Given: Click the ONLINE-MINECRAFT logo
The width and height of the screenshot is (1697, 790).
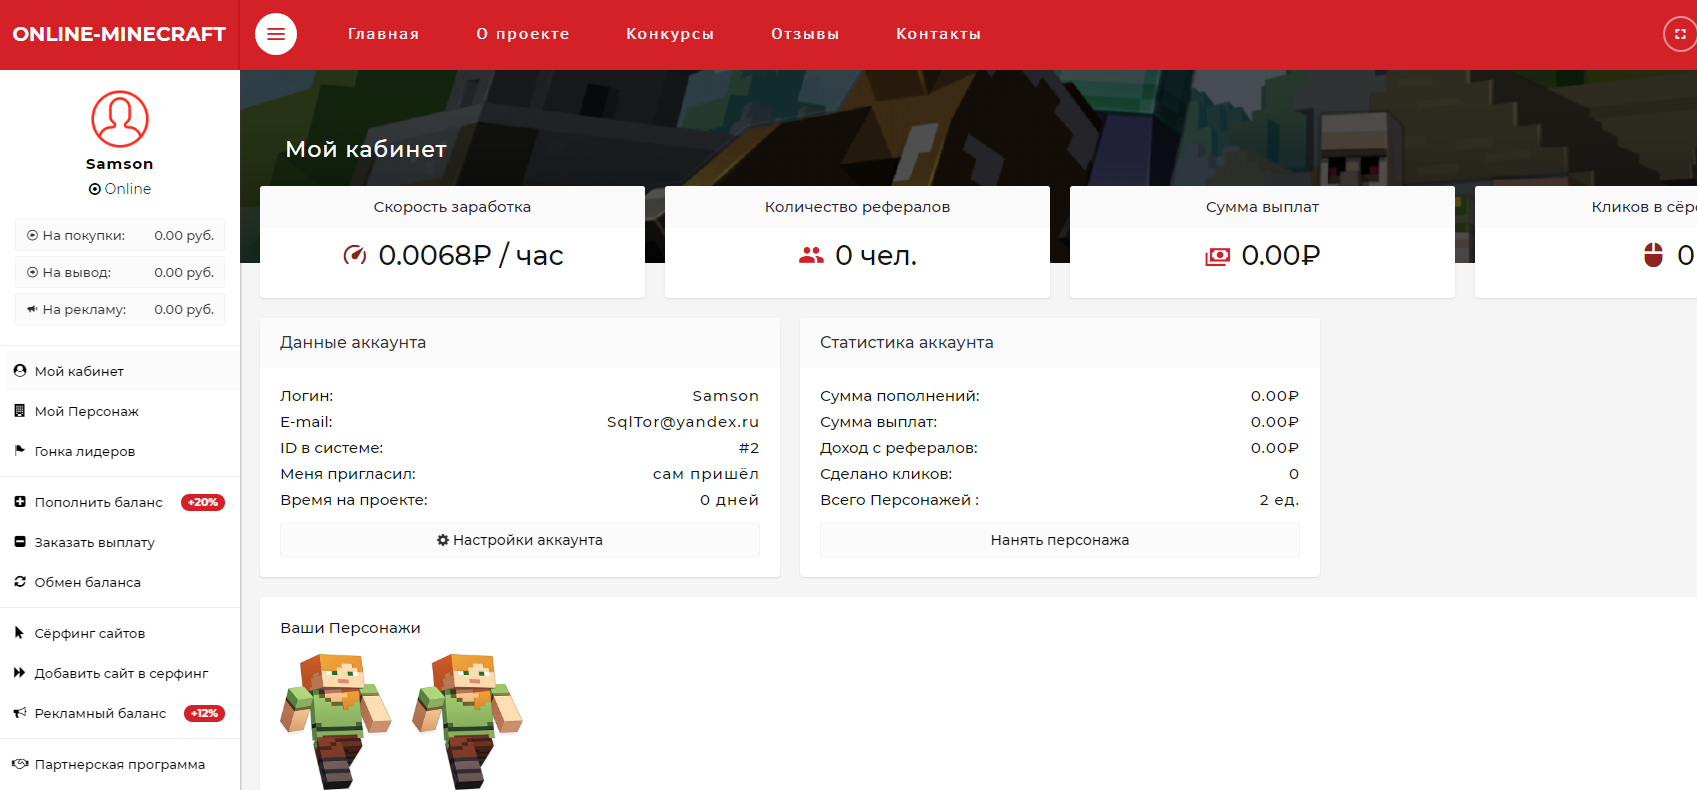Looking at the screenshot, I should click(119, 34).
